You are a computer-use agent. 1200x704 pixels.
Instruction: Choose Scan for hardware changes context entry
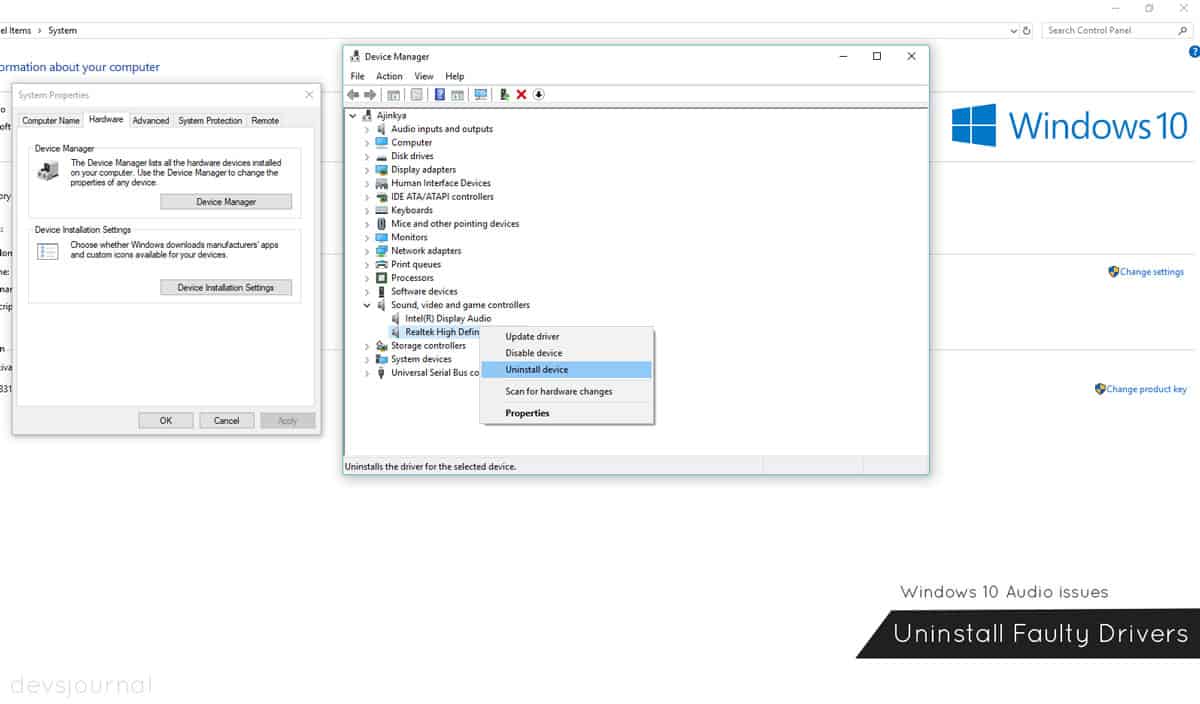tap(566, 391)
